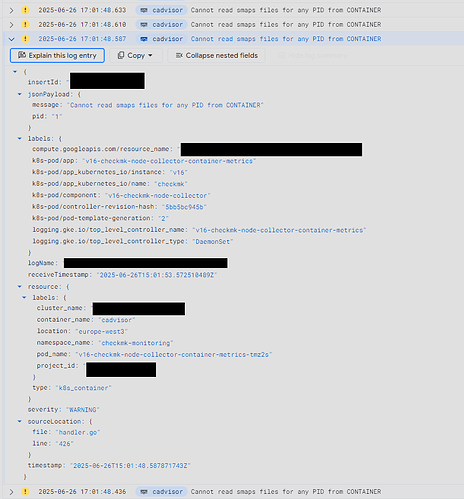Collapse the resource field

pos(20,286)
